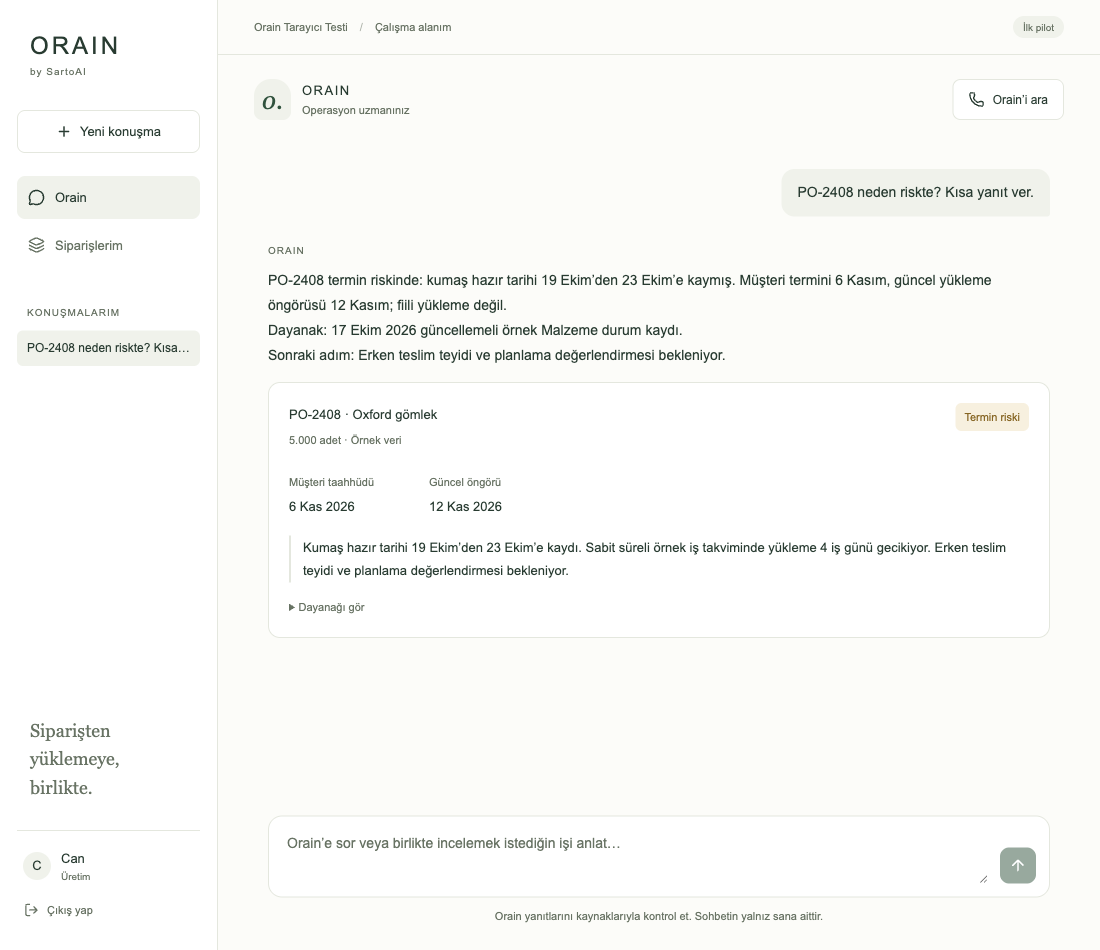This screenshot has height=950, width=1100.
Task: Click the 'Müşteri taahhüdü' label
Action: (x=332, y=482)
